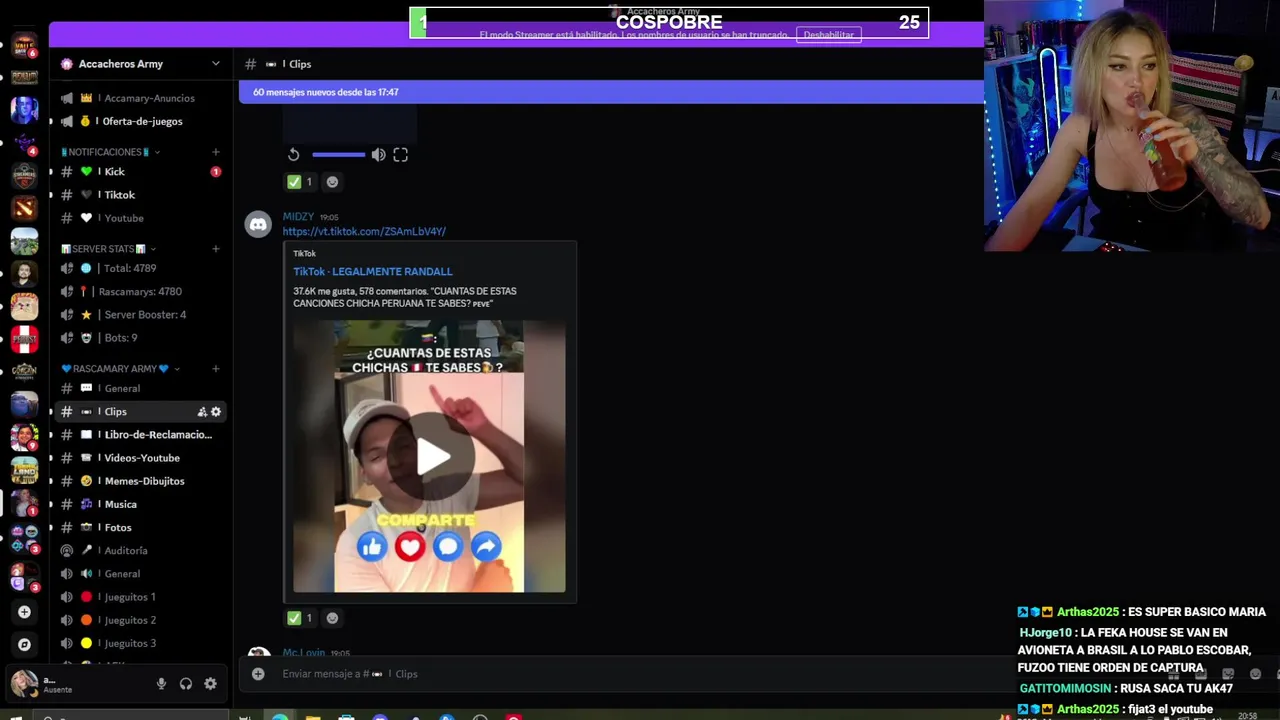Viewport: 1280px width, 720px height.
Task: Mute the video player speaker icon
Action: (x=378, y=155)
